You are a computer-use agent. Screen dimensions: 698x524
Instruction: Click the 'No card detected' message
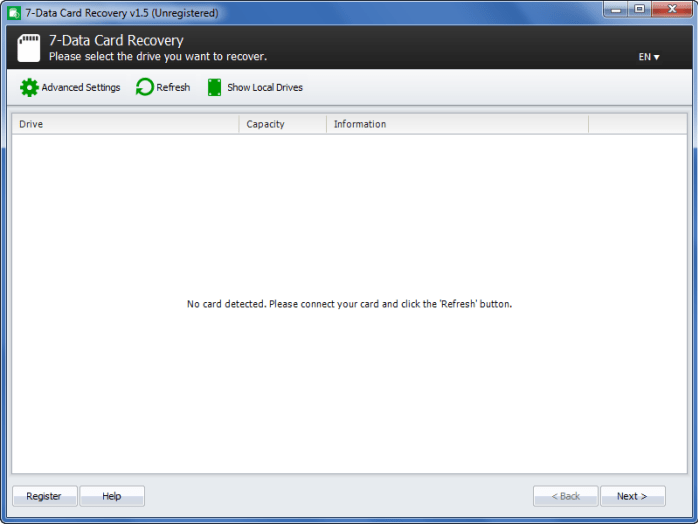(x=349, y=304)
